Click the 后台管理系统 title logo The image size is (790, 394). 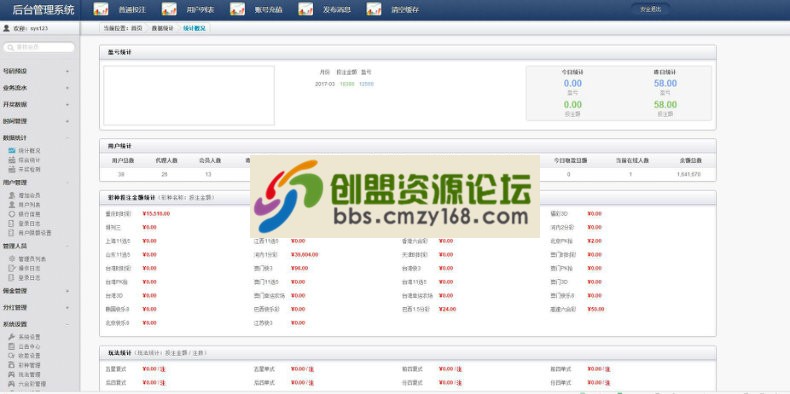[x=42, y=10]
